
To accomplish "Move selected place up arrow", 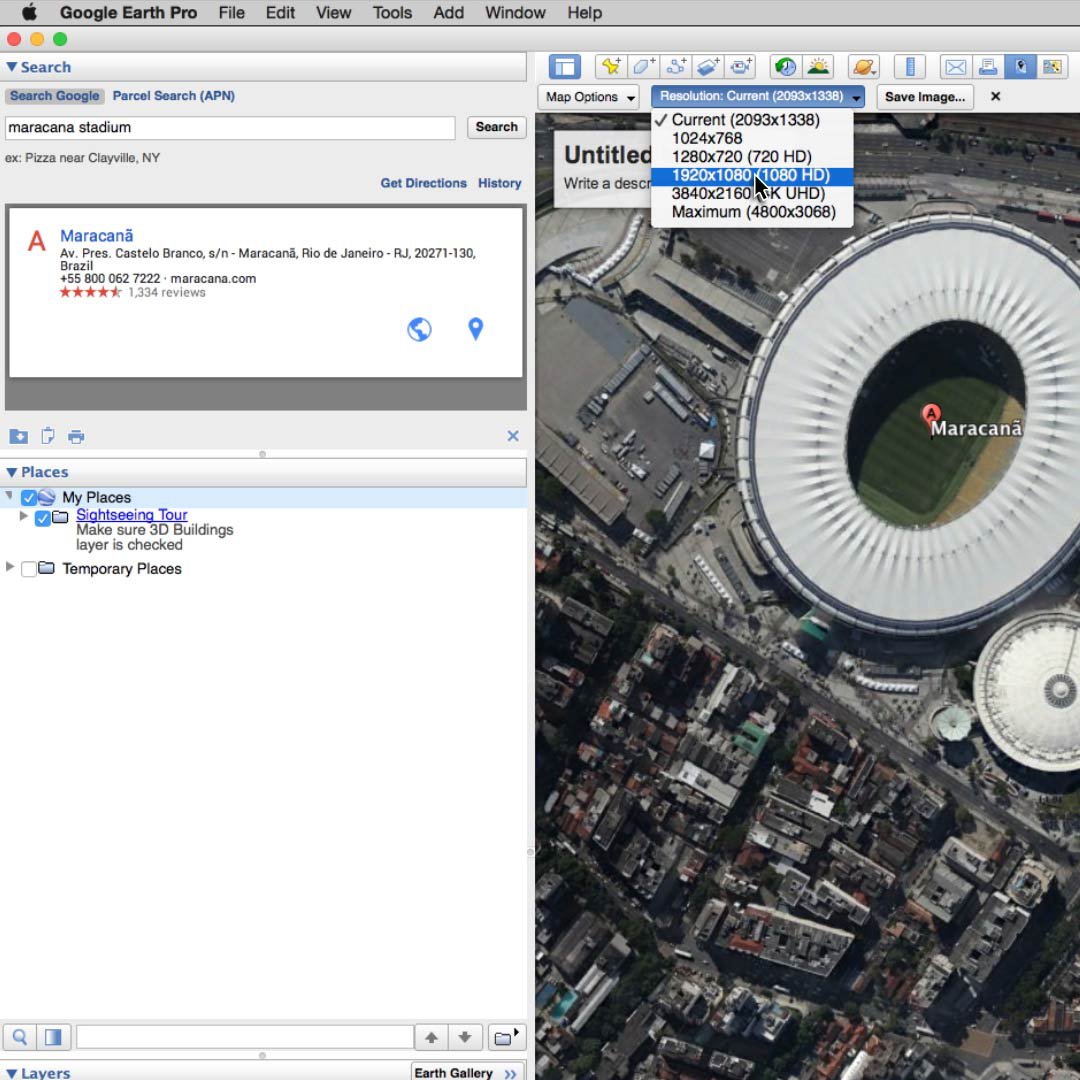I will (x=431, y=1037).
